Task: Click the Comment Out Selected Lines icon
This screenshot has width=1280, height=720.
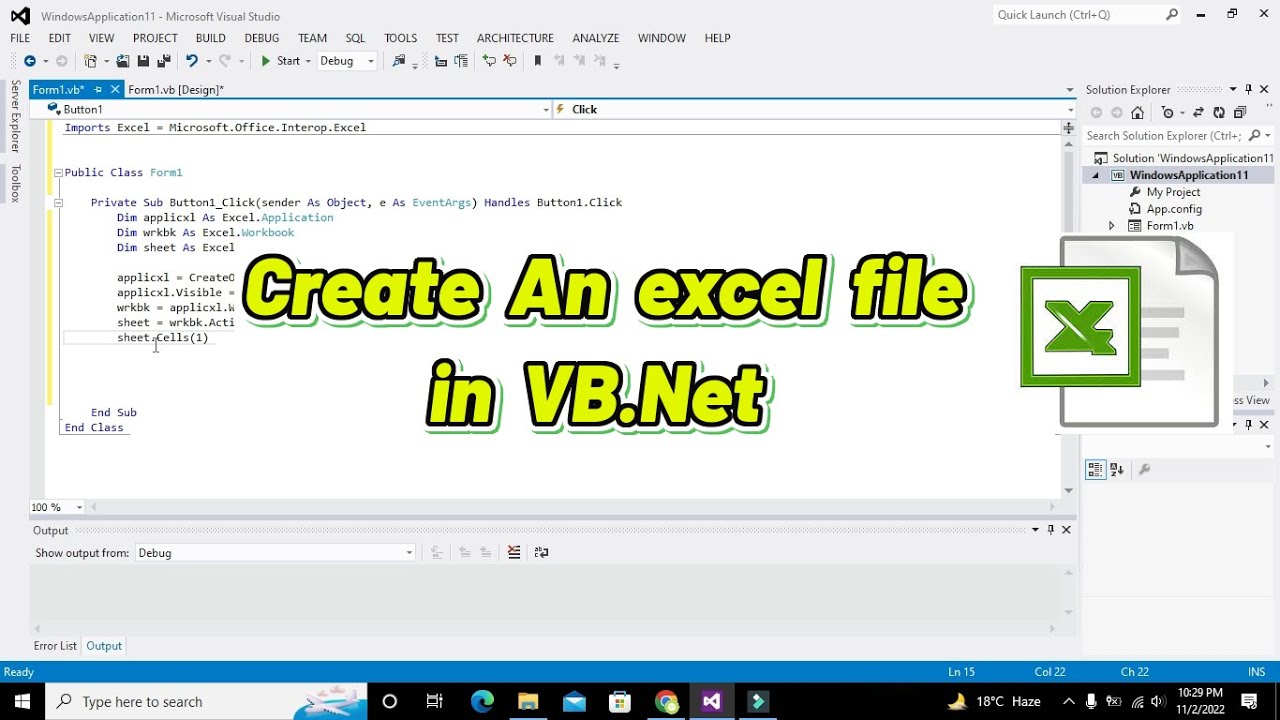Action: coord(489,61)
